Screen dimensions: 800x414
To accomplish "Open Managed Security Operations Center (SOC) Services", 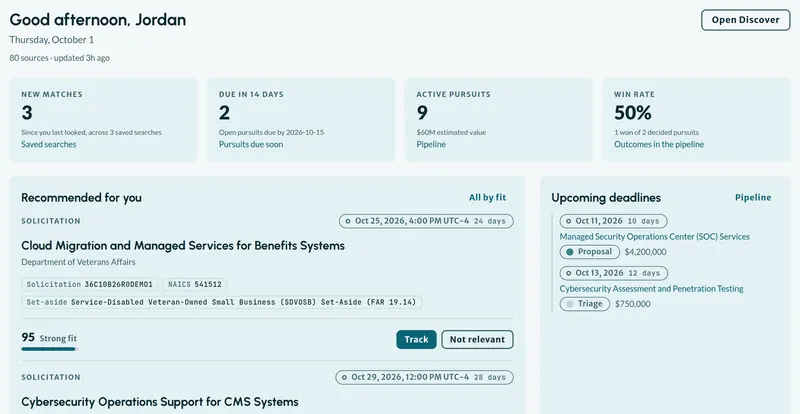I will click(x=655, y=237).
